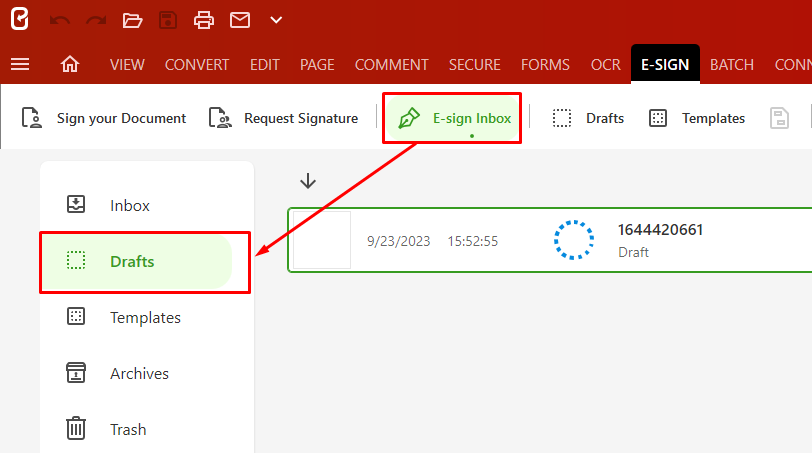Expand the quick access toolbar dropdown
The image size is (812, 453).
[x=276, y=20]
